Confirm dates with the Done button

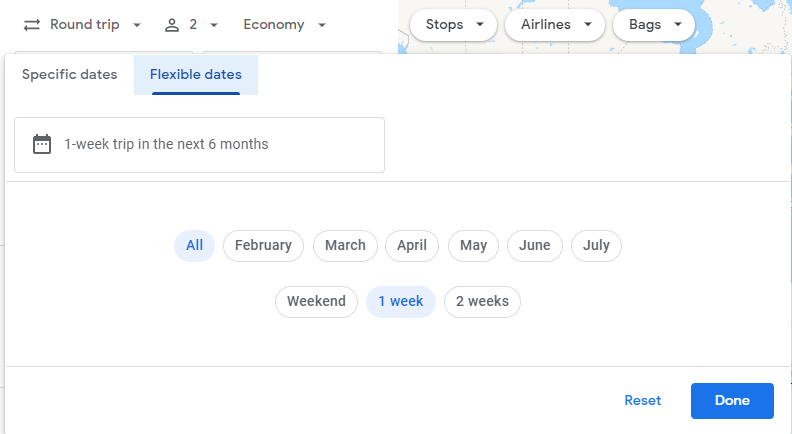click(x=732, y=401)
